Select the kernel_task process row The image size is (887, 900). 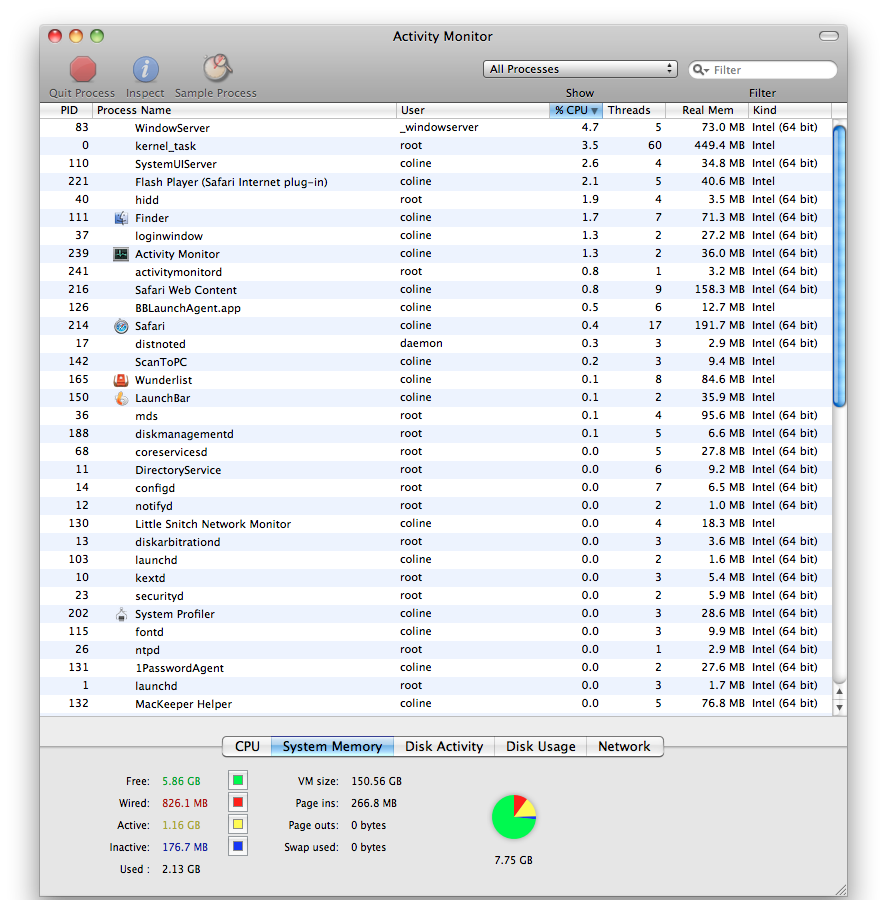coord(436,145)
